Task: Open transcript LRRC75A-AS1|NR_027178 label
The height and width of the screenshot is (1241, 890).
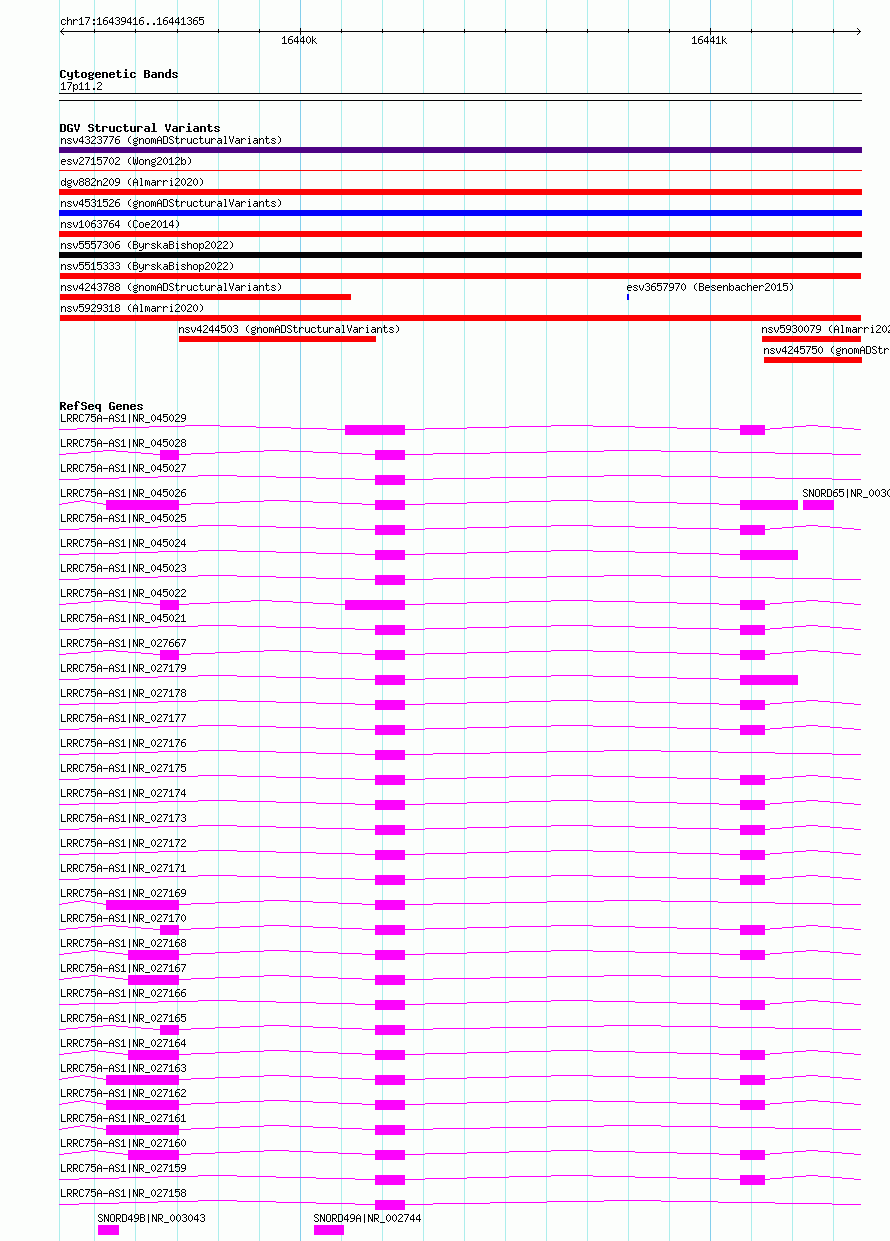Action: point(123,693)
